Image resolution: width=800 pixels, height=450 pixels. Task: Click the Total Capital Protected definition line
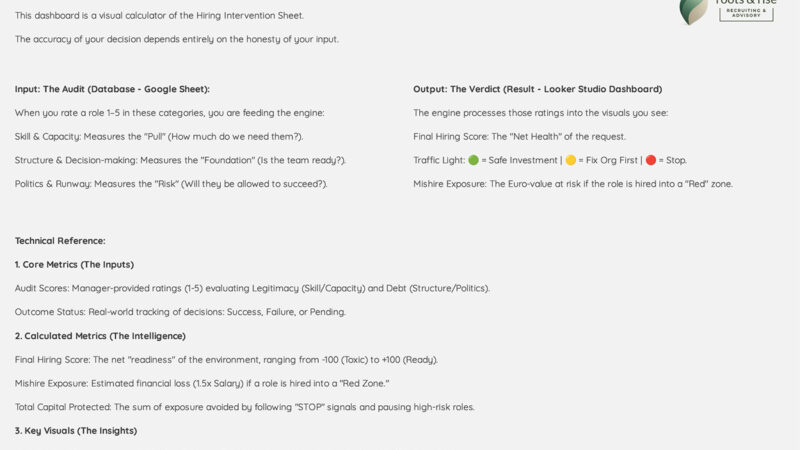[x=245, y=406]
